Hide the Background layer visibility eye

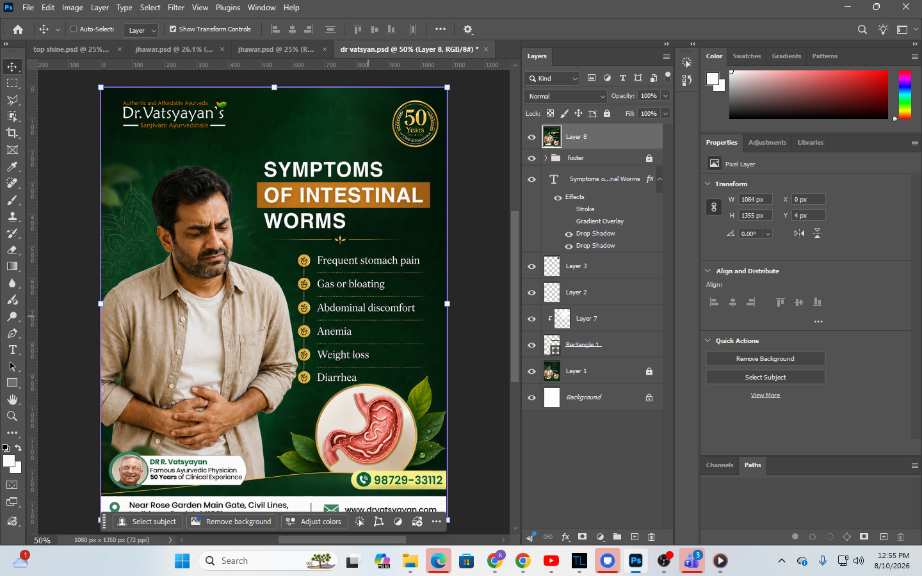pos(532,397)
